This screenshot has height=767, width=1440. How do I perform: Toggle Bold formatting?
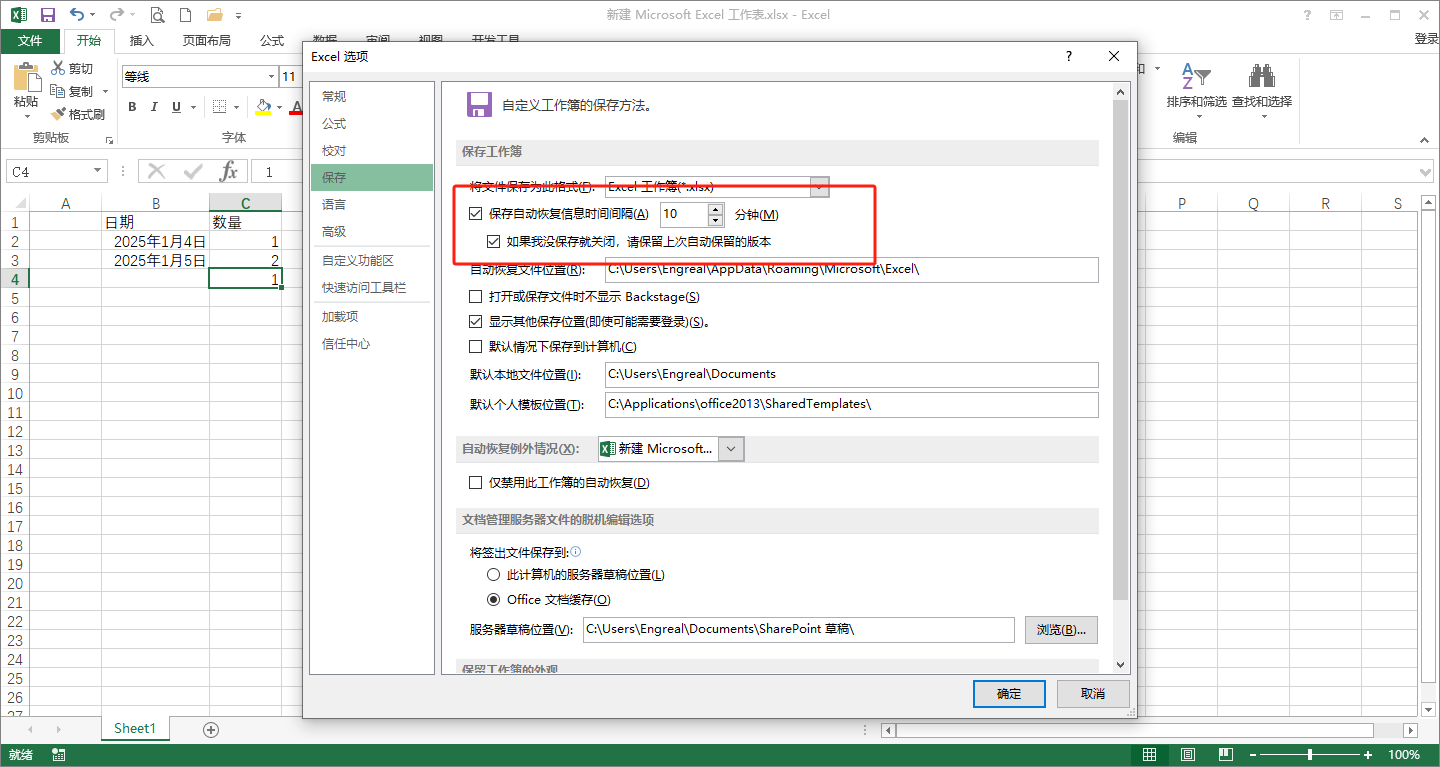pyautogui.click(x=132, y=107)
